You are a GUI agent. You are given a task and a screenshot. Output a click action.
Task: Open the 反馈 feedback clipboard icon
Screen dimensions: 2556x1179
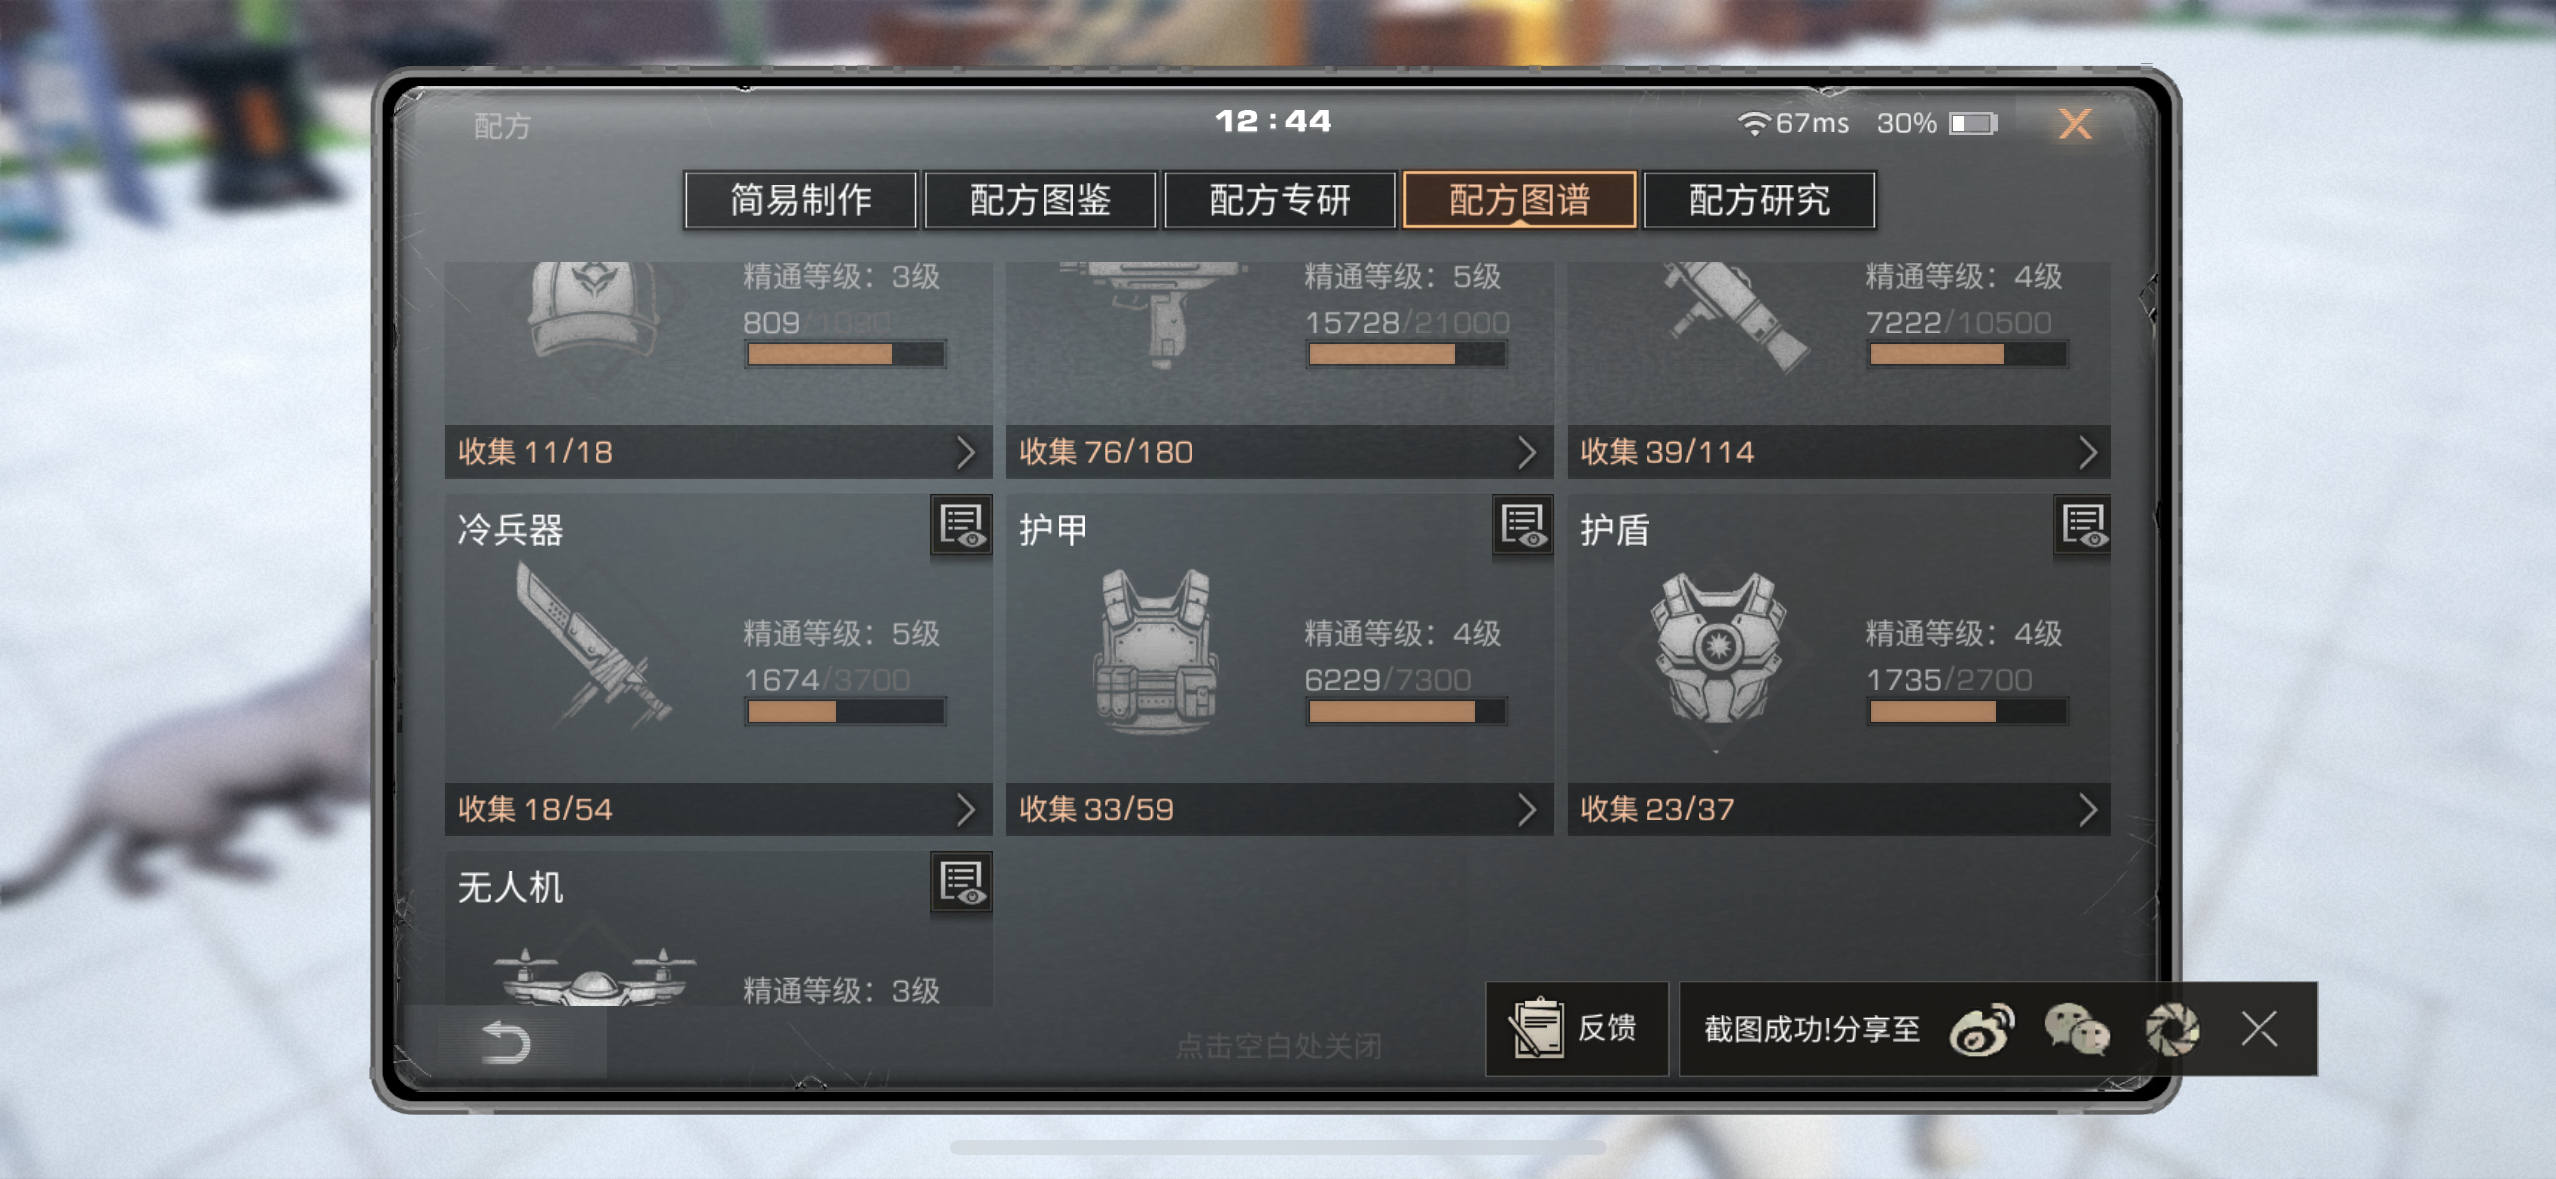(x=1536, y=1028)
